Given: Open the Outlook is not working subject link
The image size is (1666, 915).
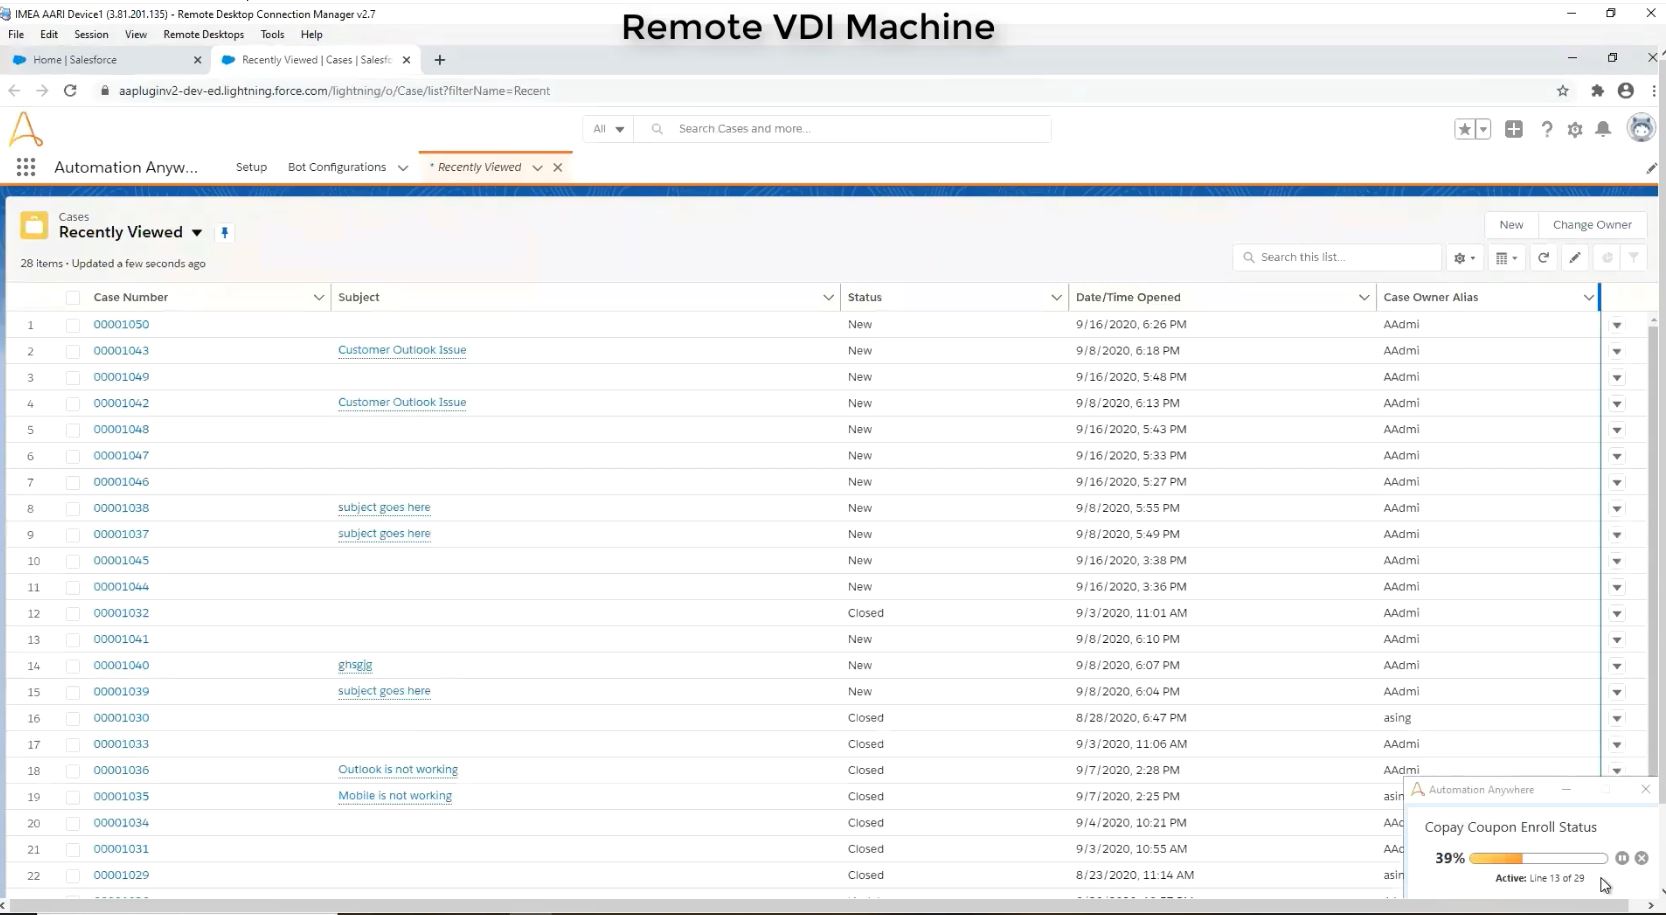Looking at the screenshot, I should point(398,770).
